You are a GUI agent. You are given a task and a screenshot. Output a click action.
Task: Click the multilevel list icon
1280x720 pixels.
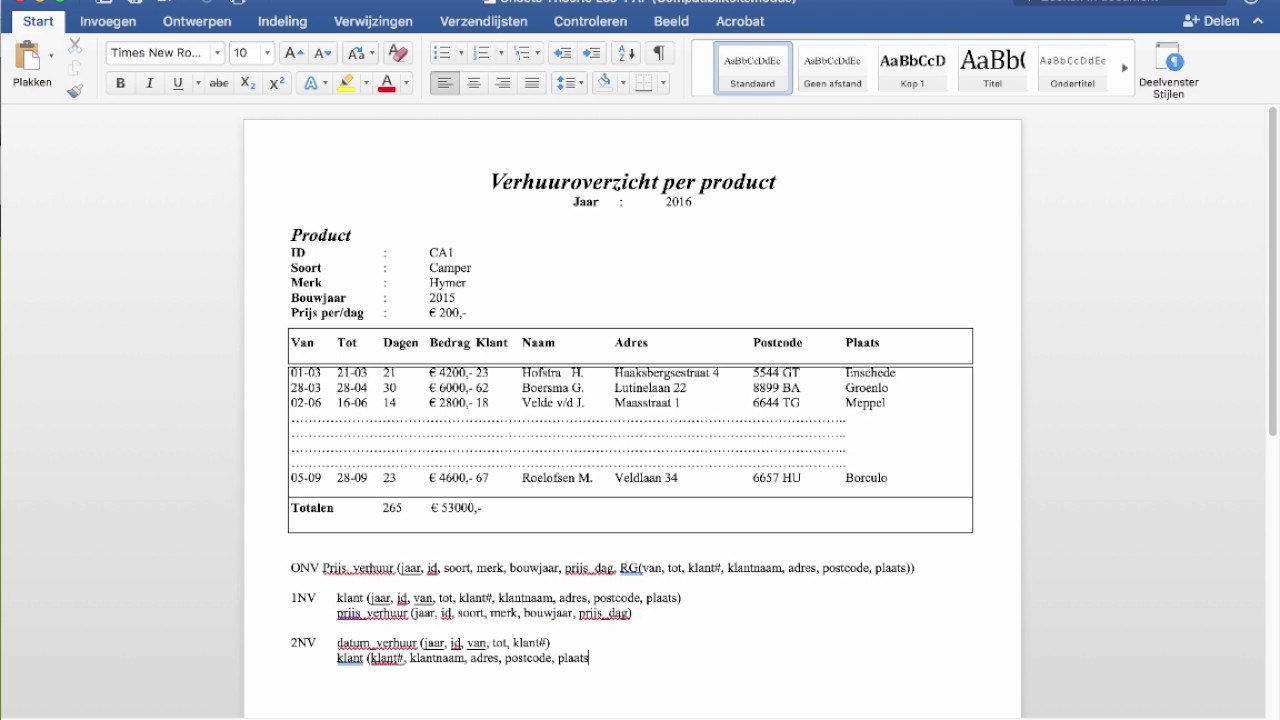tap(521, 53)
